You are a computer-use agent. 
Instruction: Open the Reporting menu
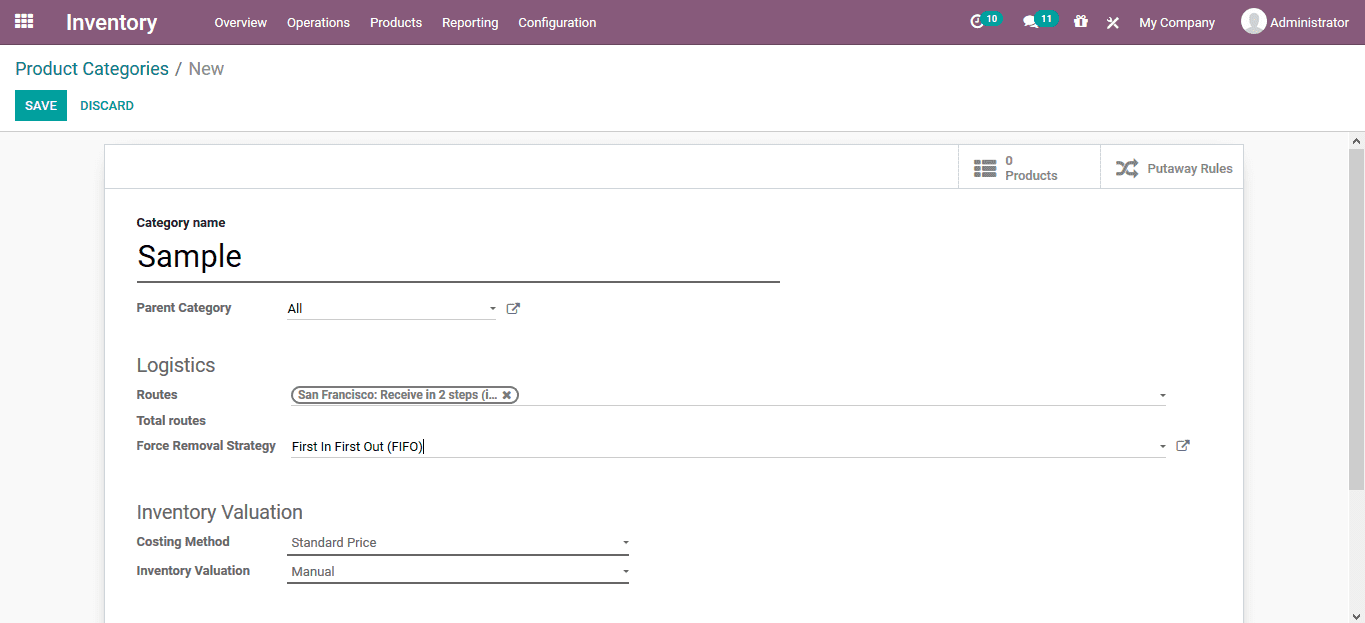coord(470,22)
